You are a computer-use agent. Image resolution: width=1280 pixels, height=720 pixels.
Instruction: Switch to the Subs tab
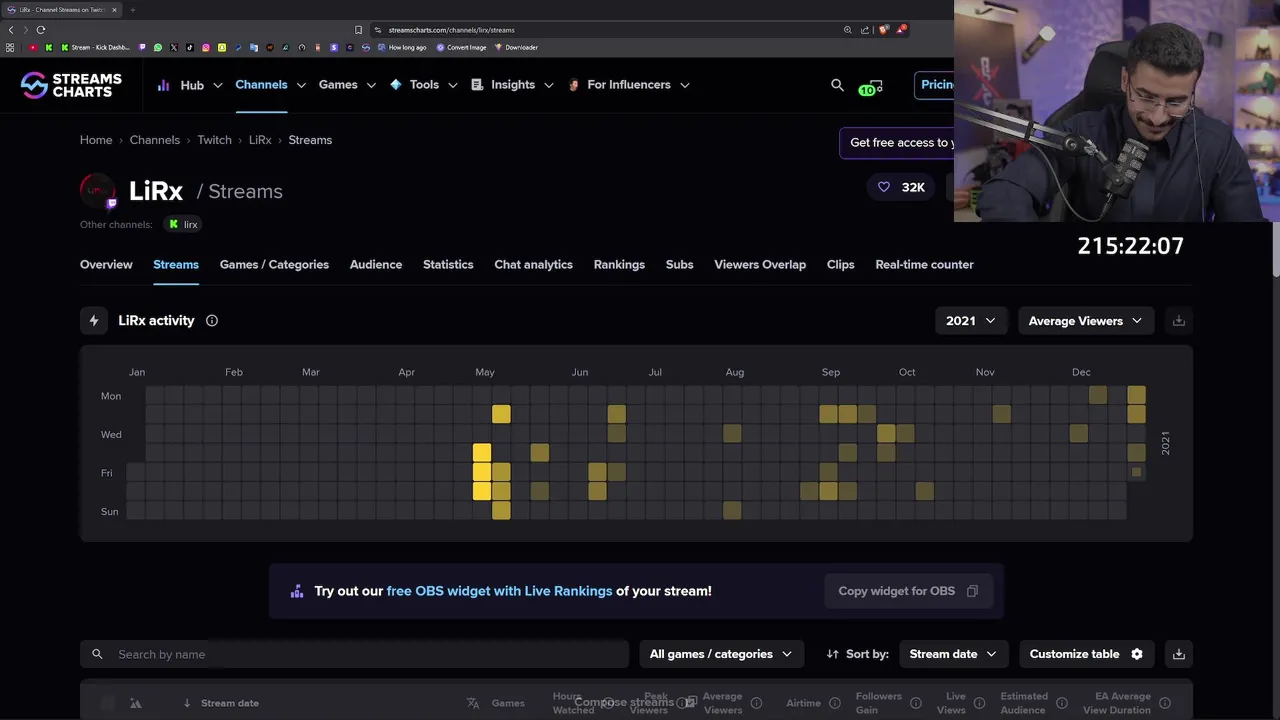click(679, 265)
